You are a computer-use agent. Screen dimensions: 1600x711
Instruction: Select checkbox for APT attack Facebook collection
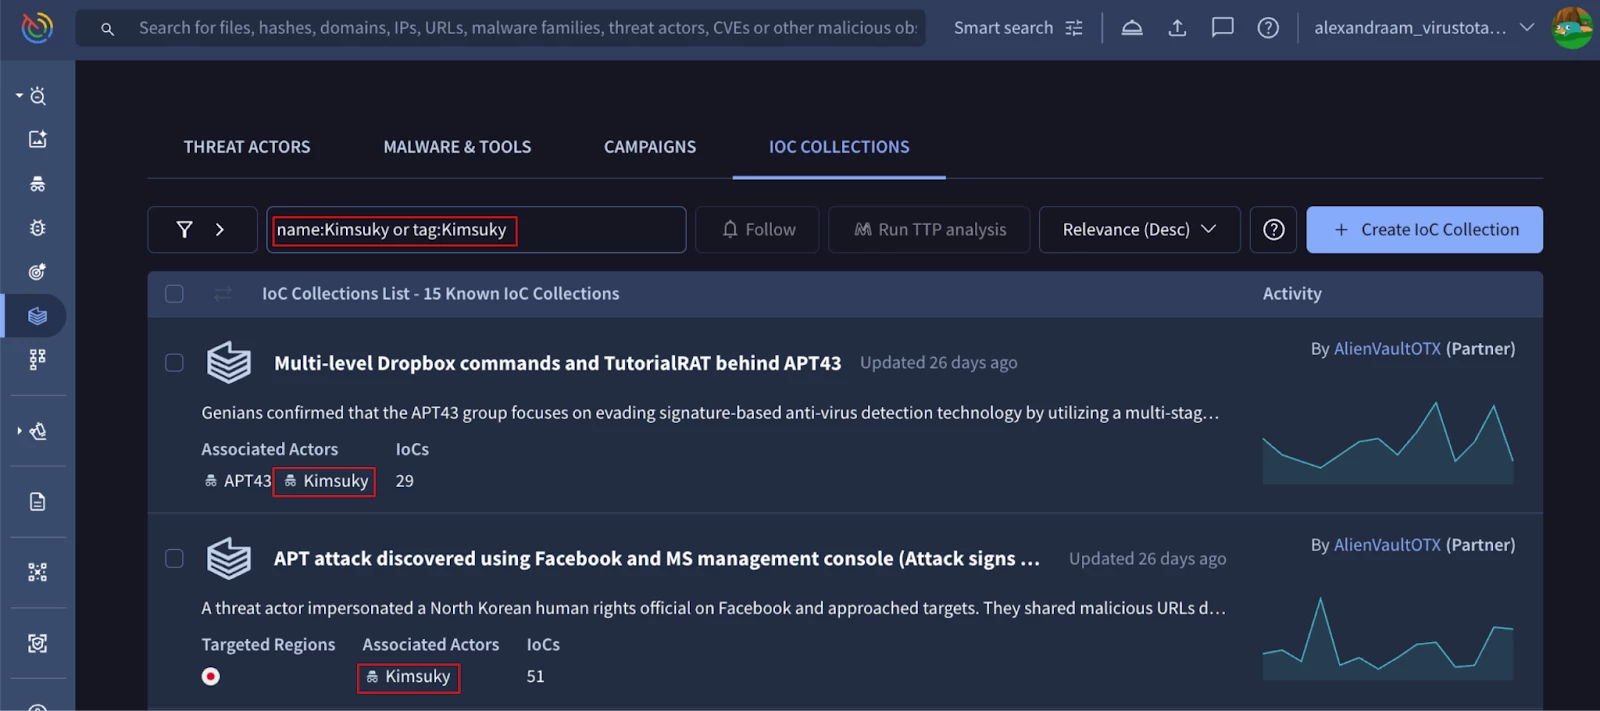tap(174, 558)
